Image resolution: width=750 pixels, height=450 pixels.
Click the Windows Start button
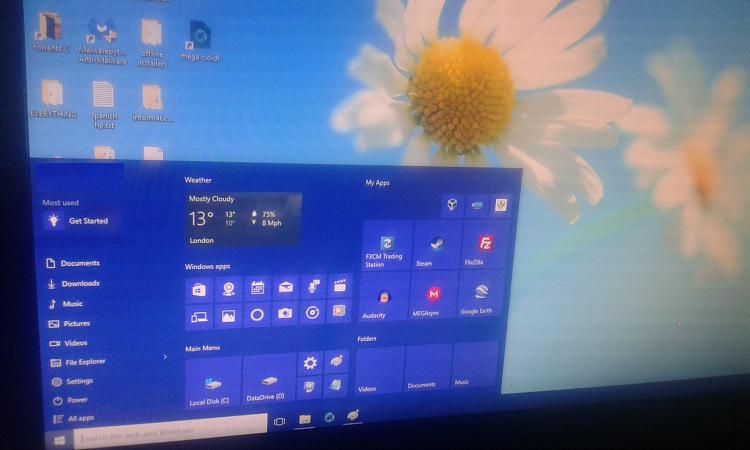click(59, 440)
